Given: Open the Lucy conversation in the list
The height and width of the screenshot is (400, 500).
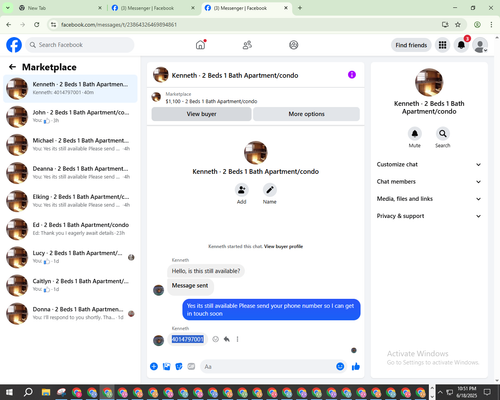Looking at the screenshot, I should coord(70,257).
